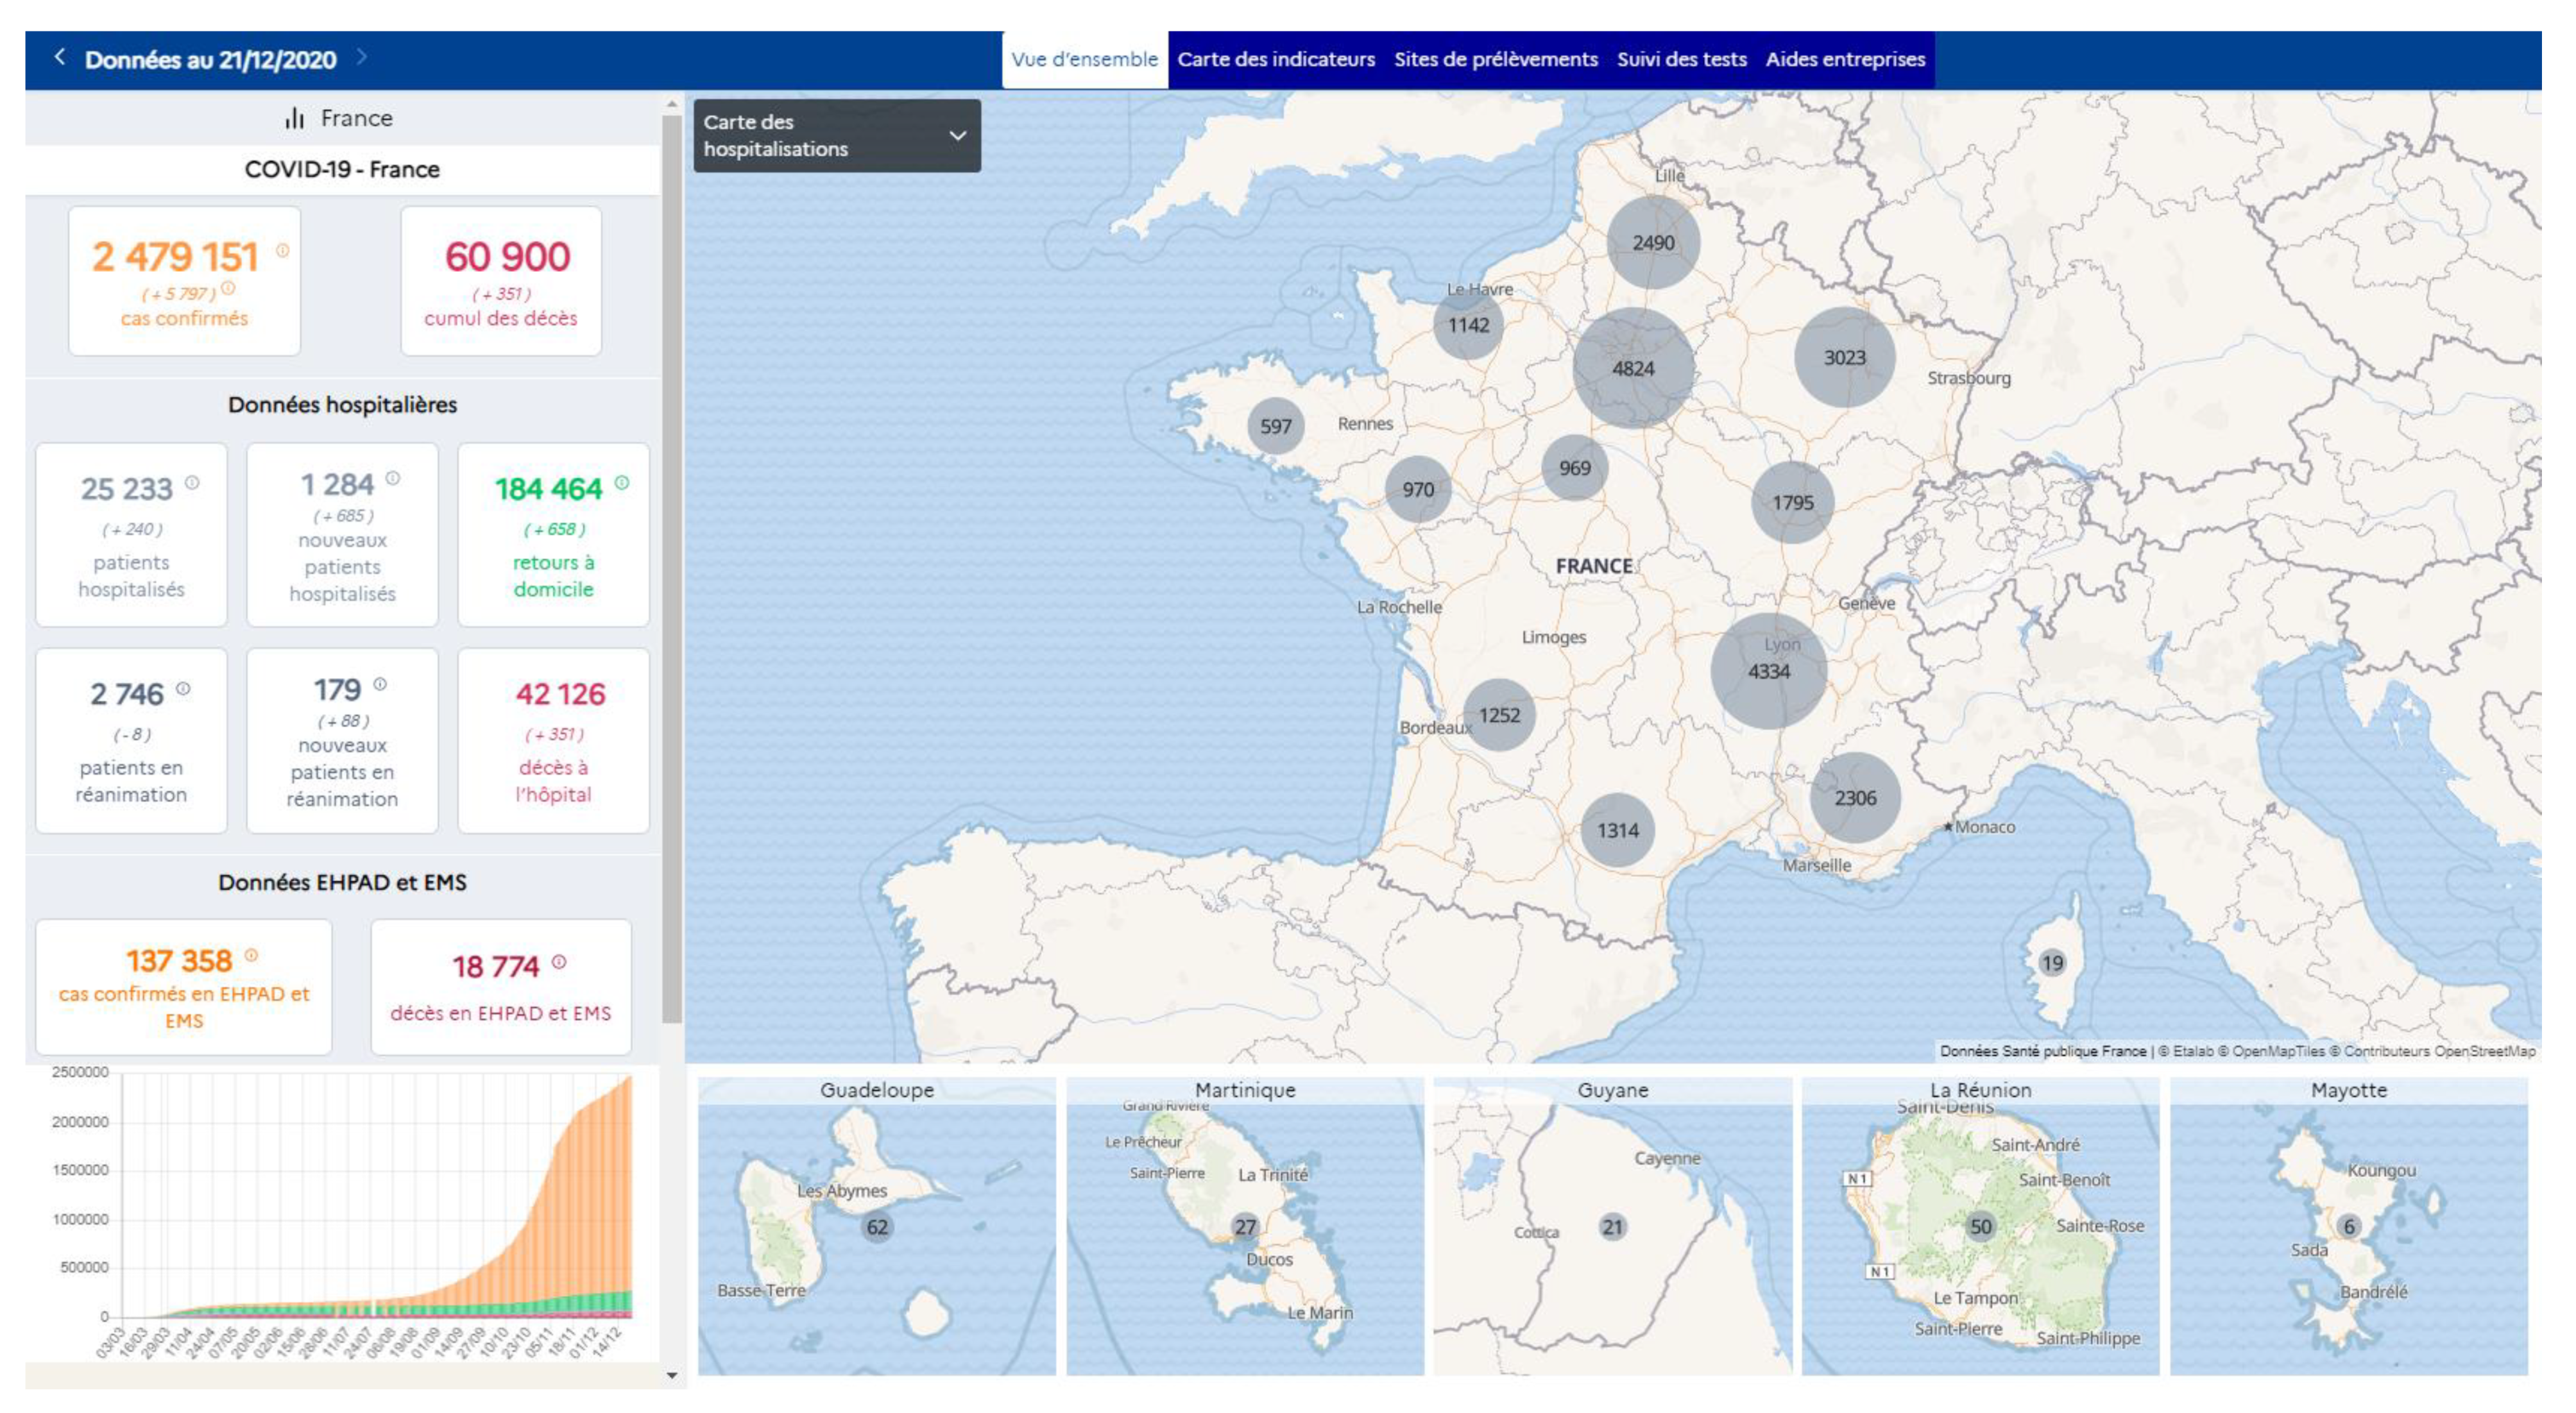Click info icon next to 25 233 patients hospitalisés

[192, 483]
